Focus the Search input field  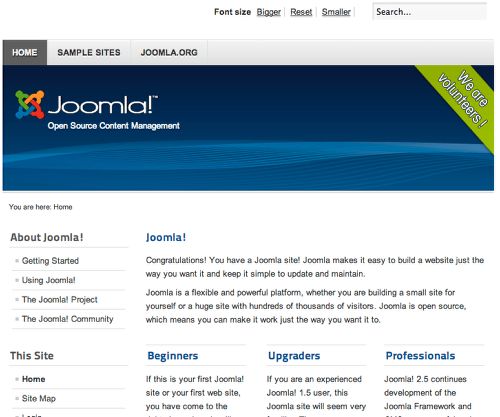coord(429,12)
